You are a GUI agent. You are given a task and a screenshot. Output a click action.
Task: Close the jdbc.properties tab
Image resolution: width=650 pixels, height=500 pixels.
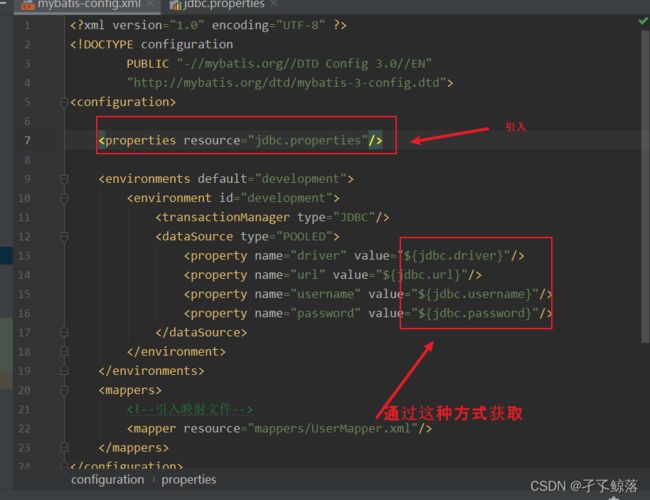pos(272,5)
